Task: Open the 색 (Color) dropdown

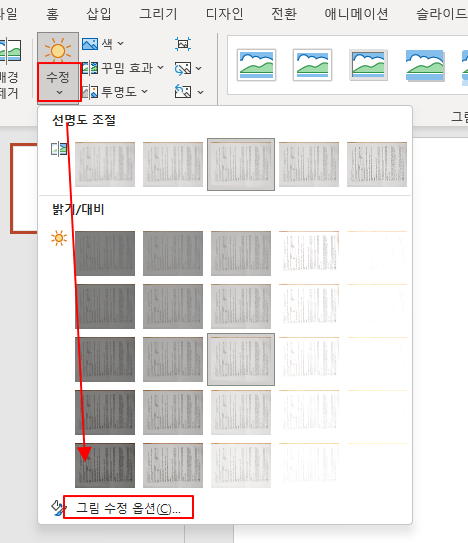Action: [103, 44]
